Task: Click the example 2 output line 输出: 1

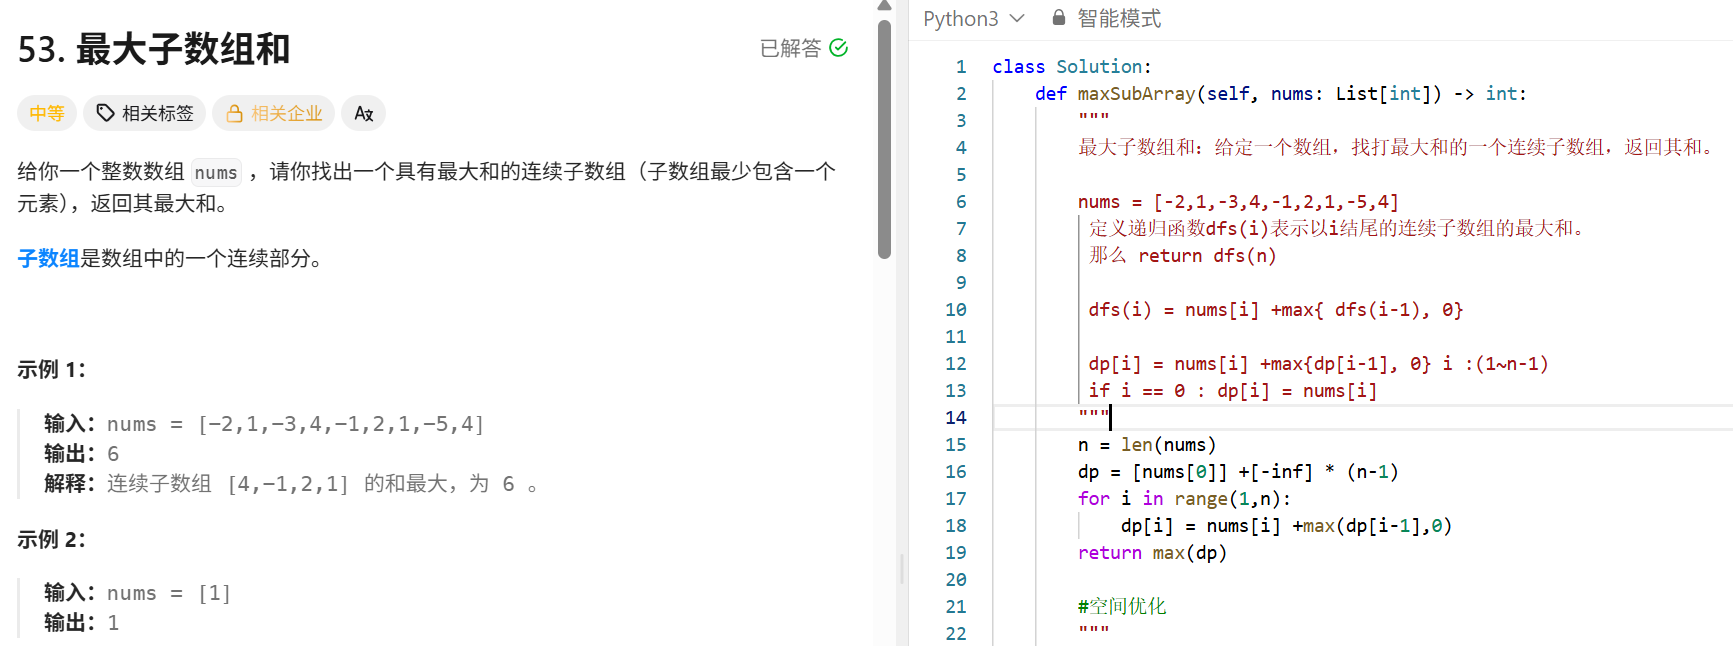Action: point(82,622)
